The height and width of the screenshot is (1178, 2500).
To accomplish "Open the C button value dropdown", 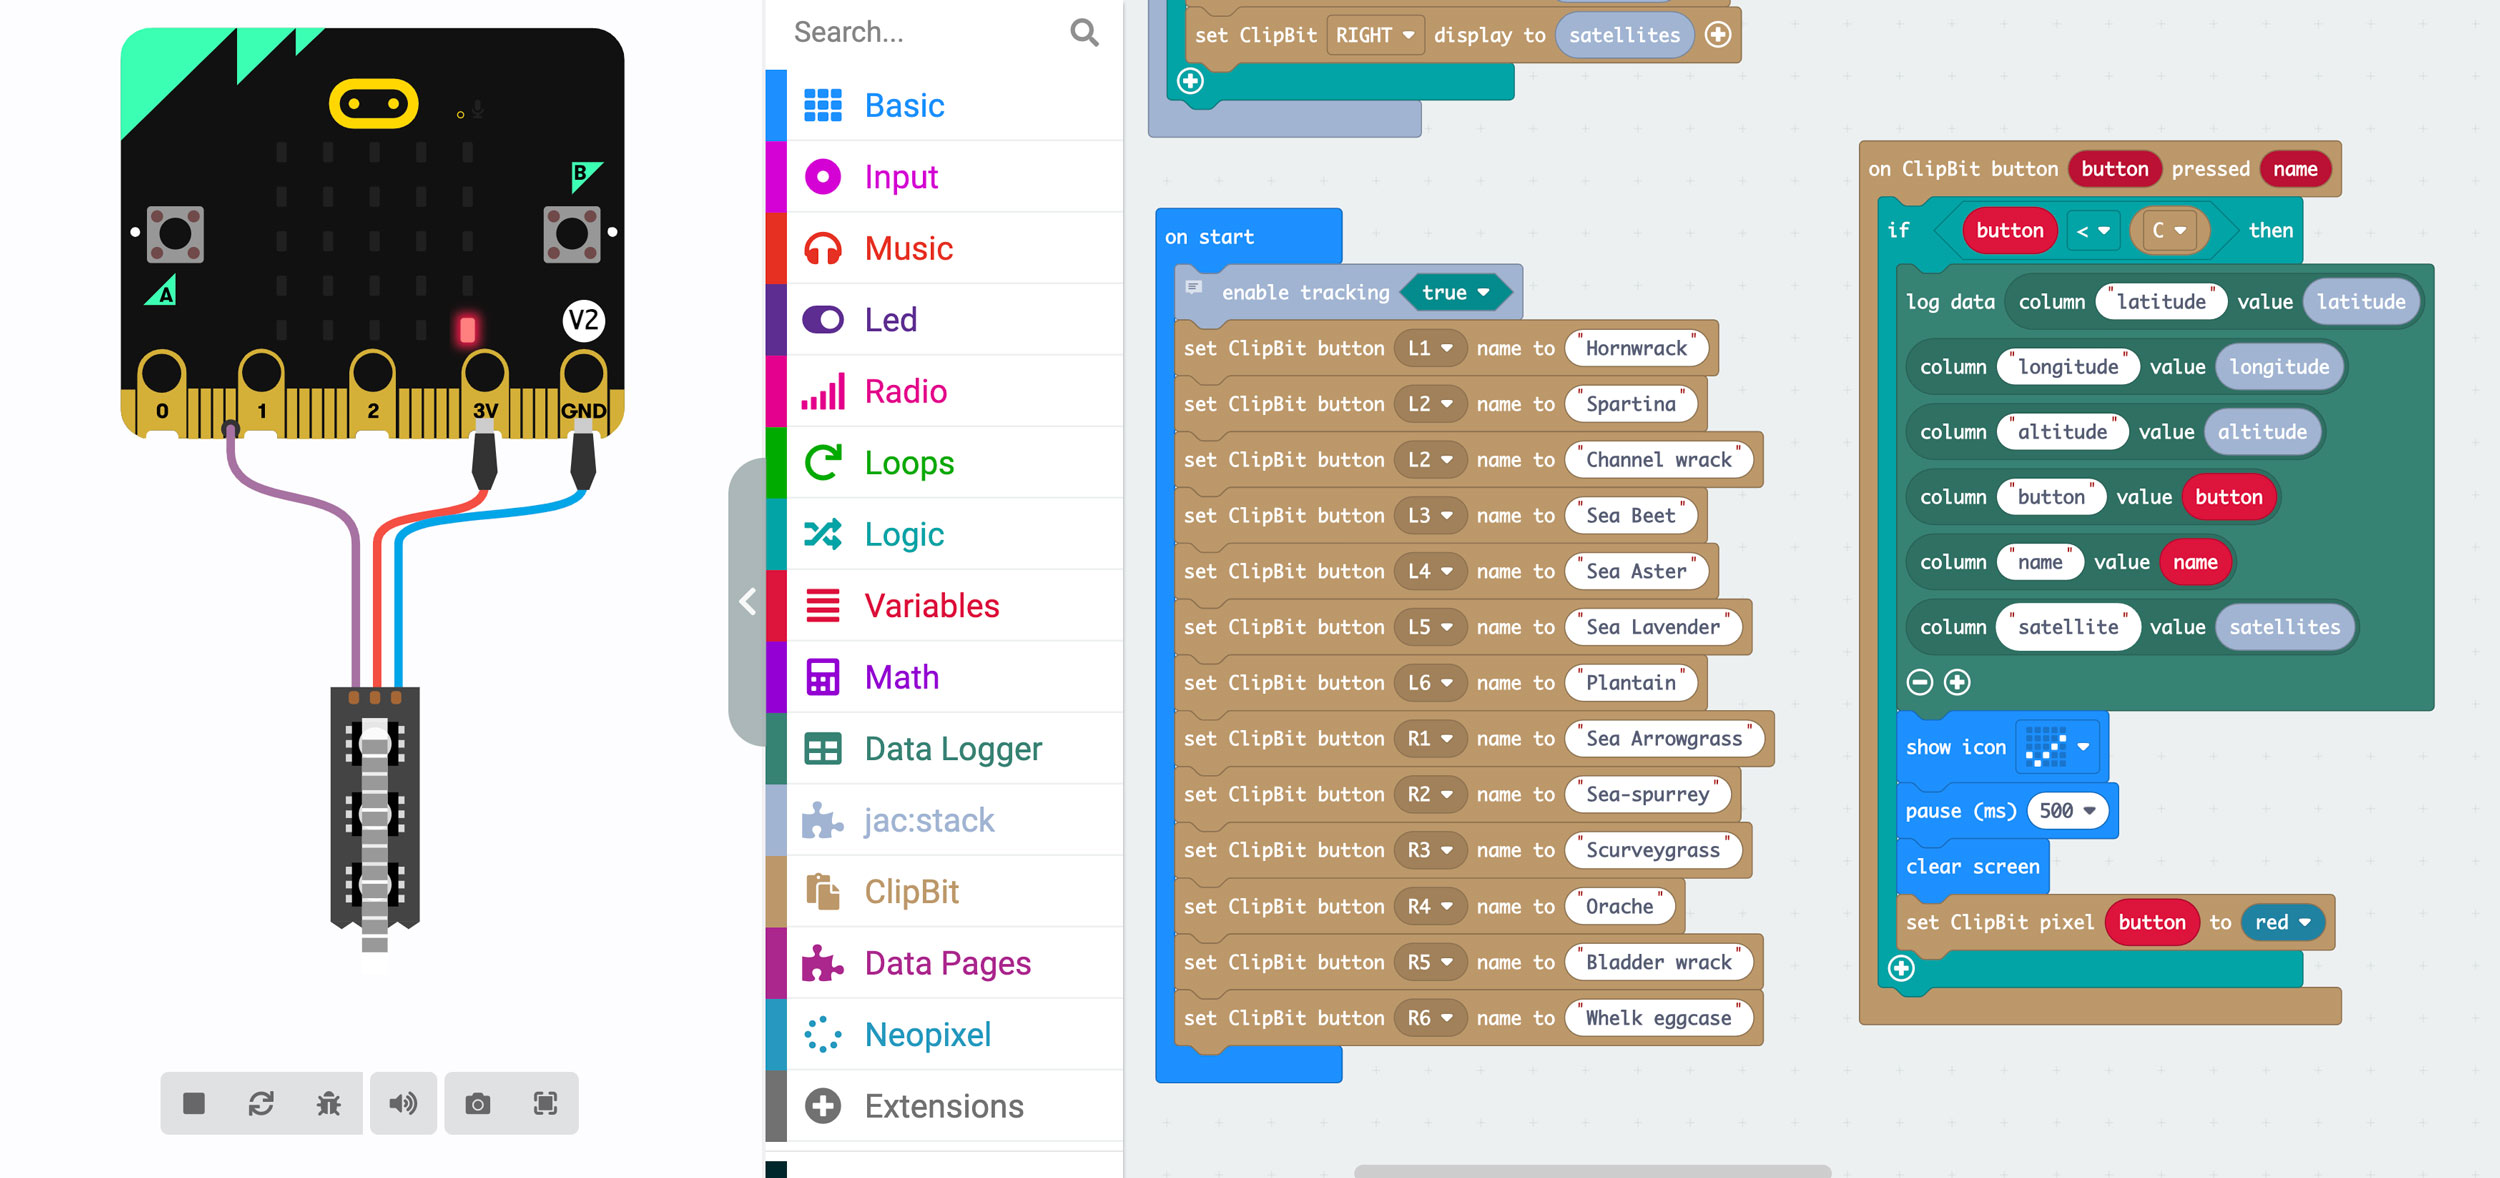I will tap(2169, 231).
